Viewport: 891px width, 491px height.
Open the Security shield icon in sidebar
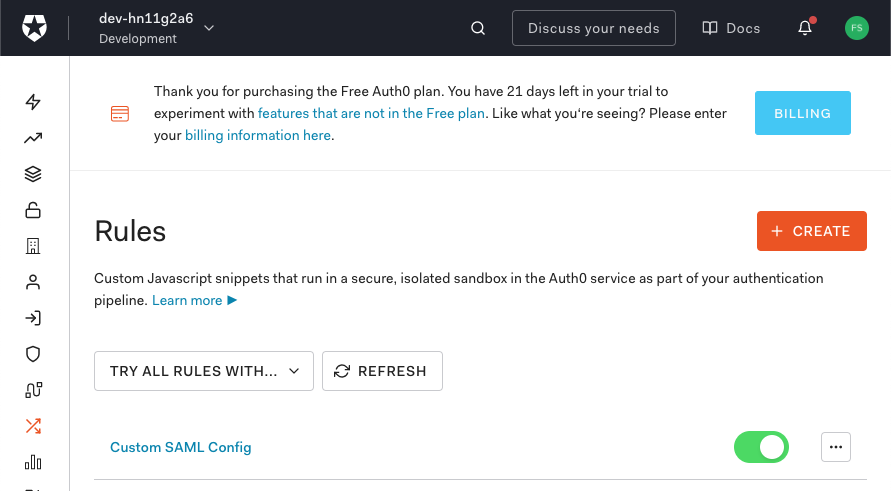click(x=33, y=354)
